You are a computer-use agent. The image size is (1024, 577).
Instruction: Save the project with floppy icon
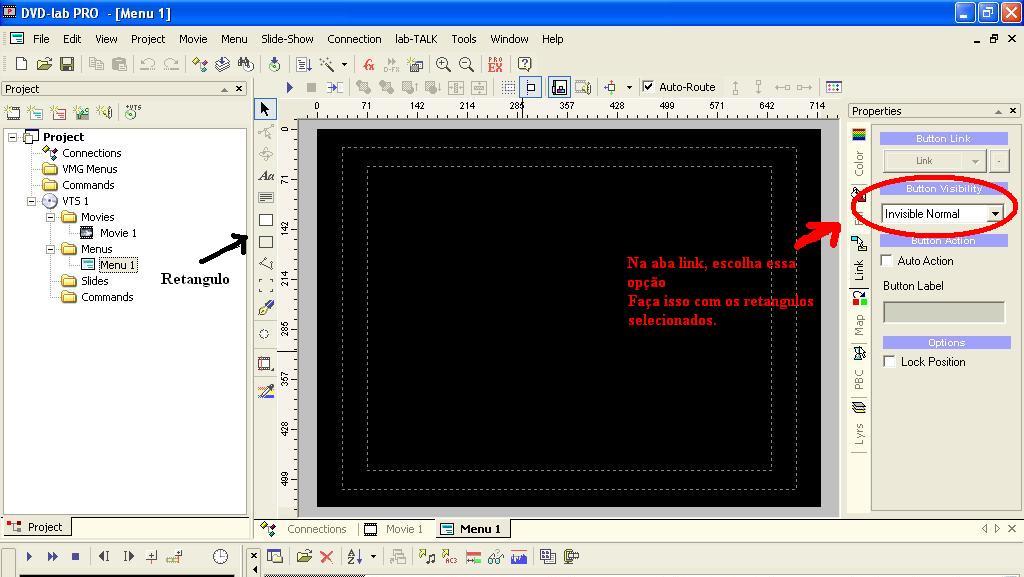pos(67,64)
